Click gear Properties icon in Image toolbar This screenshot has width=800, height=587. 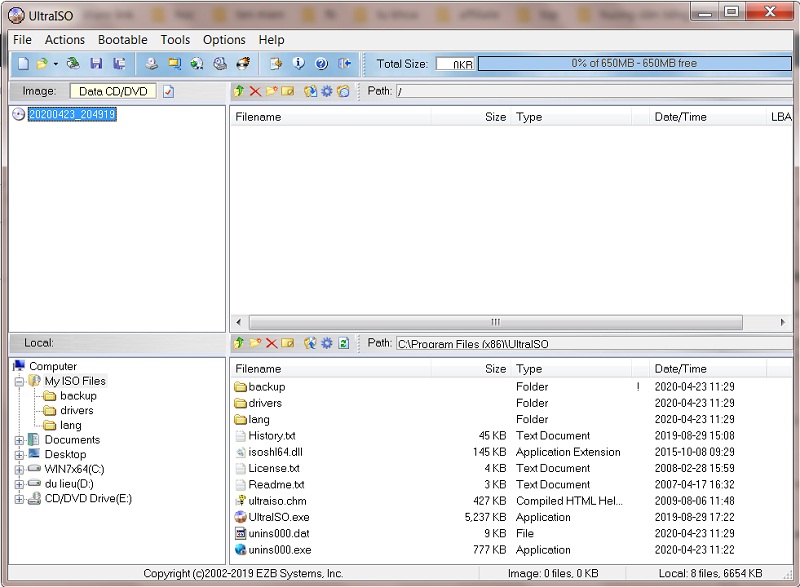(x=327, y=91)
